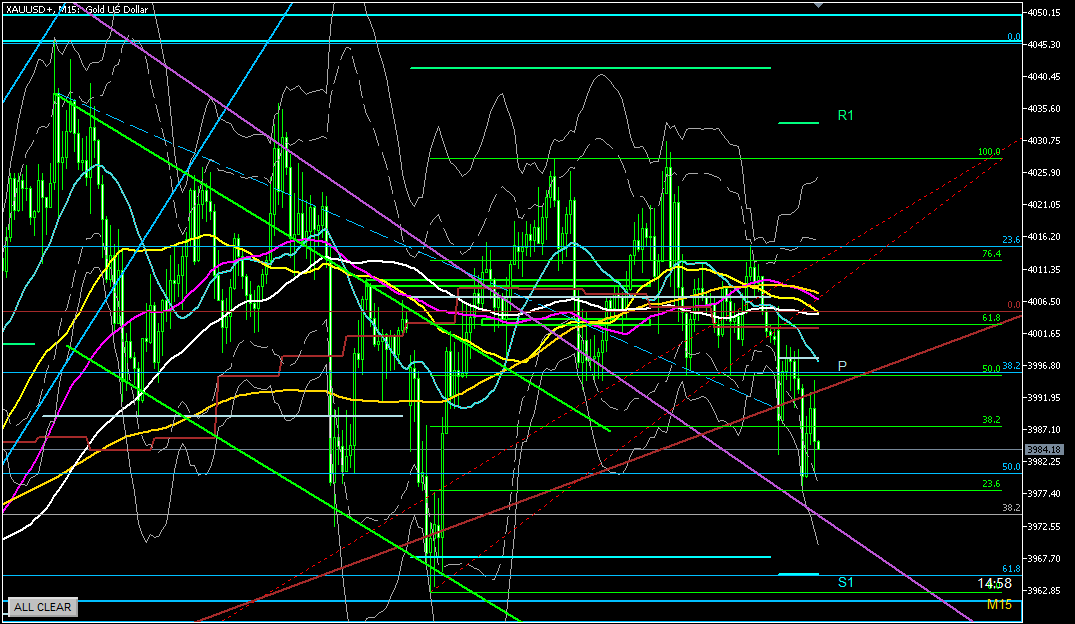Click the 3962.85 price scale value
Screen dimensions: 1075x624
click(1045, 590)
